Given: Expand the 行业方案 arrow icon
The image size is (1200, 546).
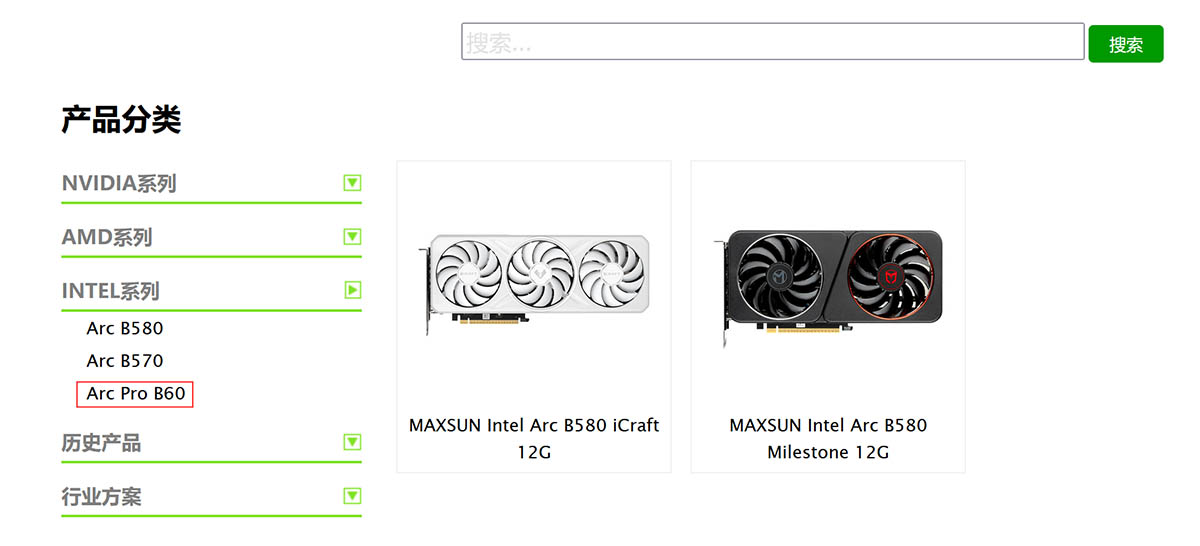Looking at the screenshot, I should [x=352, y=496].
